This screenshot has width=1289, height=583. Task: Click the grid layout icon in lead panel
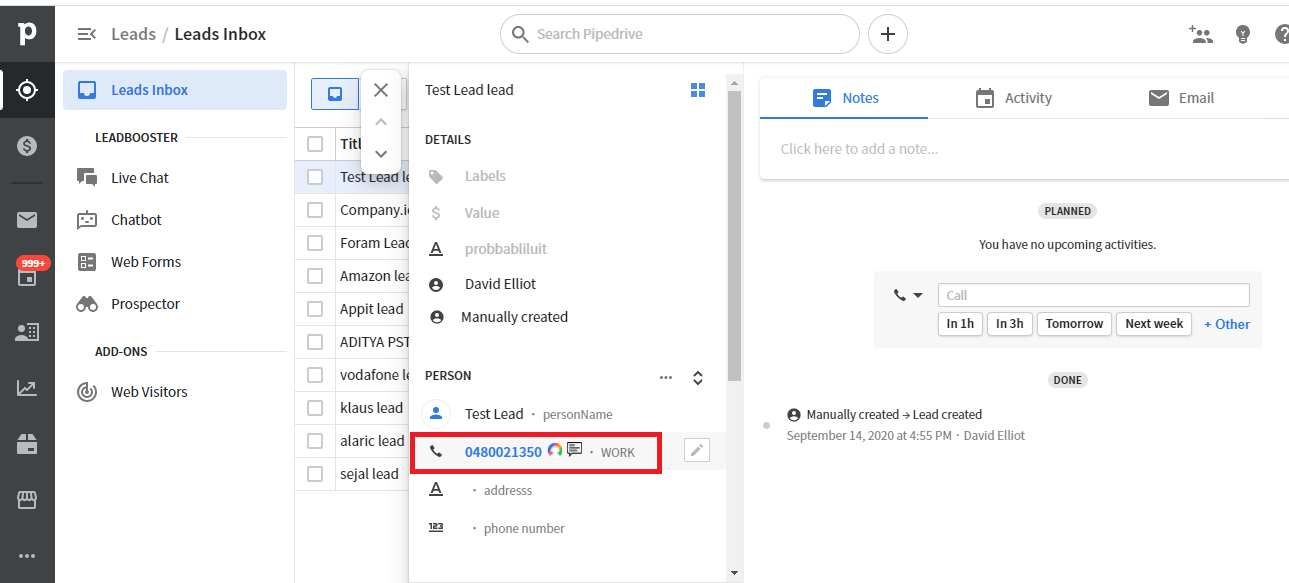coord(698,90)
